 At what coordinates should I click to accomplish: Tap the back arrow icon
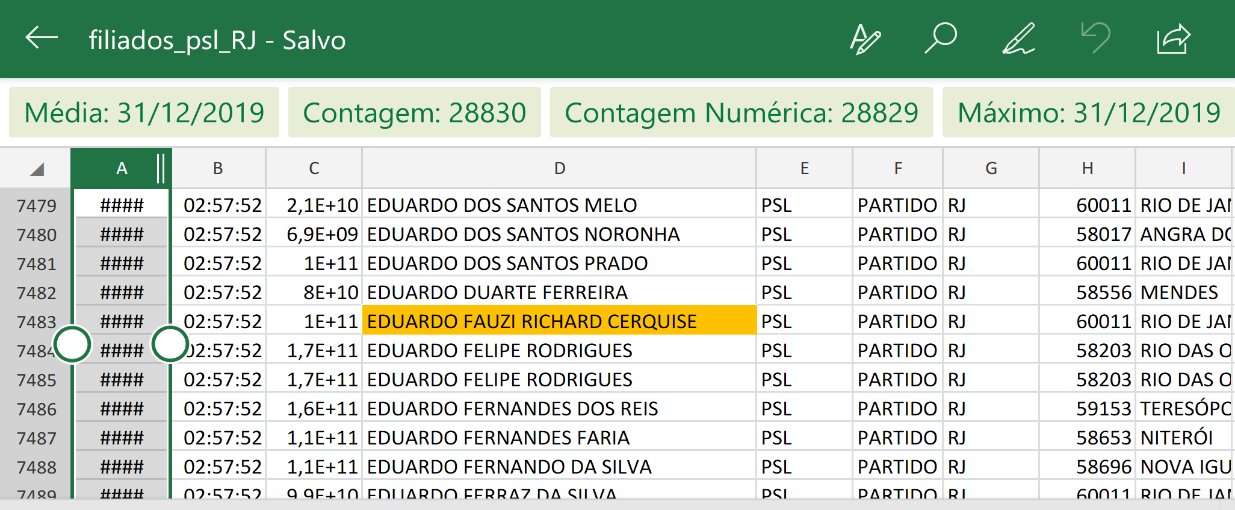41,39
